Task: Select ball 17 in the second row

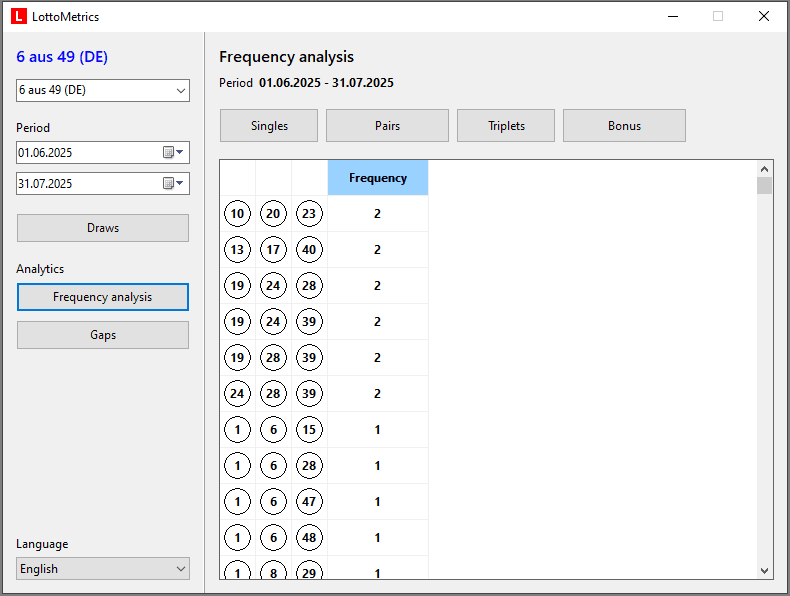Action: tap(273, 249)
